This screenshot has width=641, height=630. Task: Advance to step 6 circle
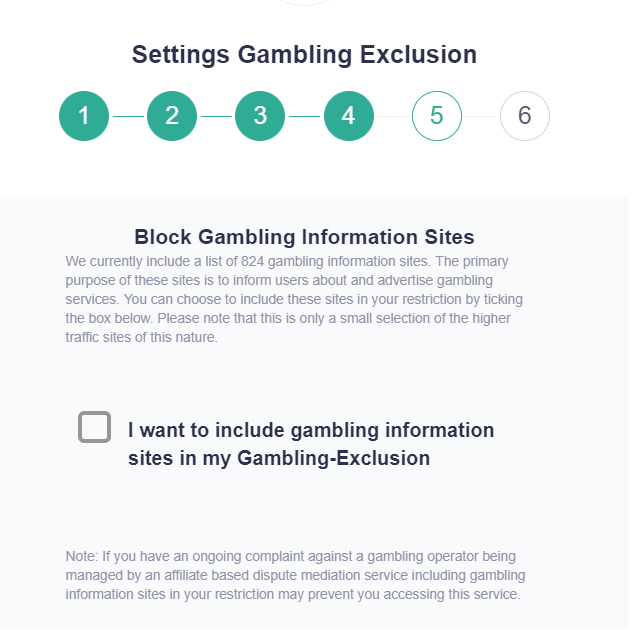pyautogui.click(x=525, y=116)
